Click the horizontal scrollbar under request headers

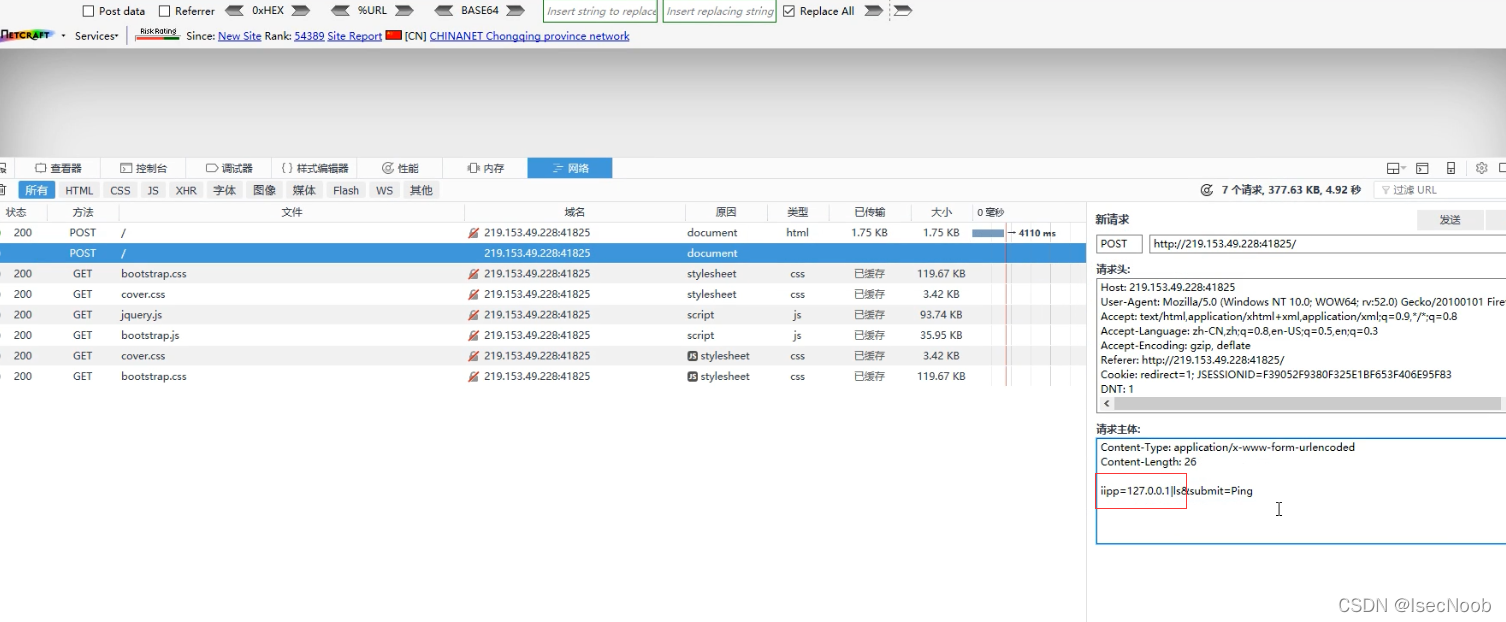[1307, 404]
